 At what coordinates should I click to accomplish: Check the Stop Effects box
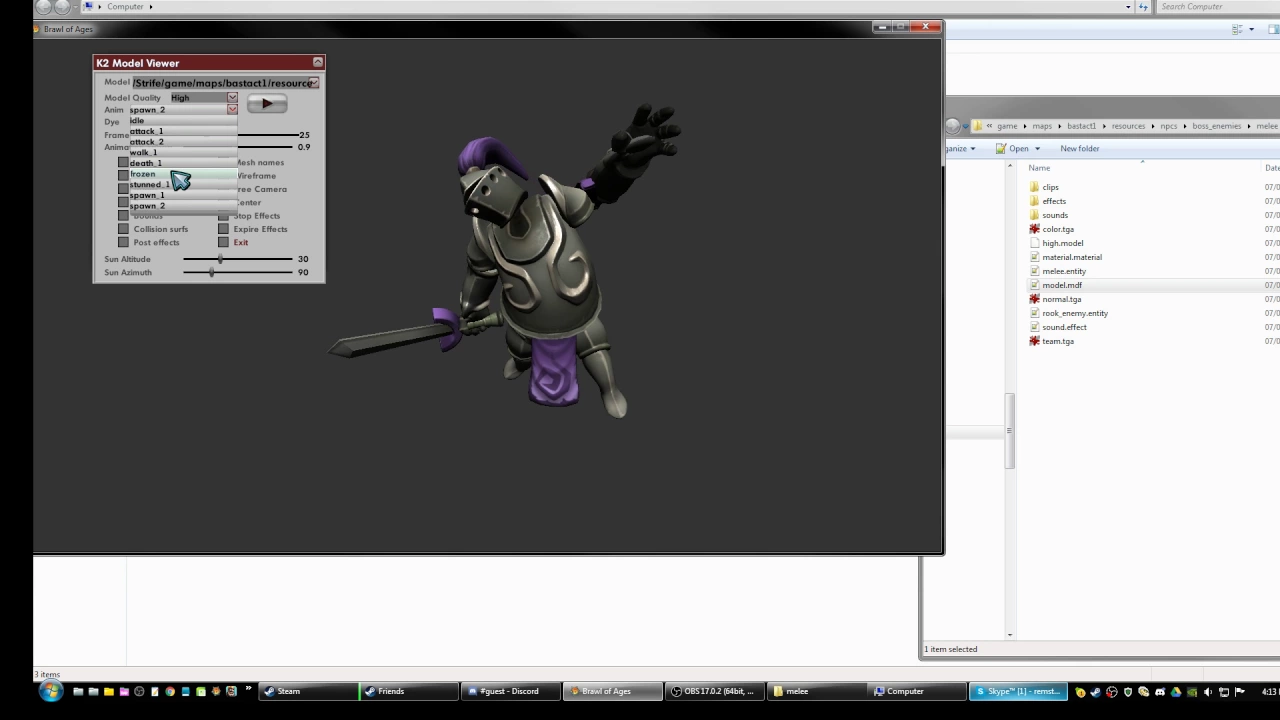[x=224, y=216]
